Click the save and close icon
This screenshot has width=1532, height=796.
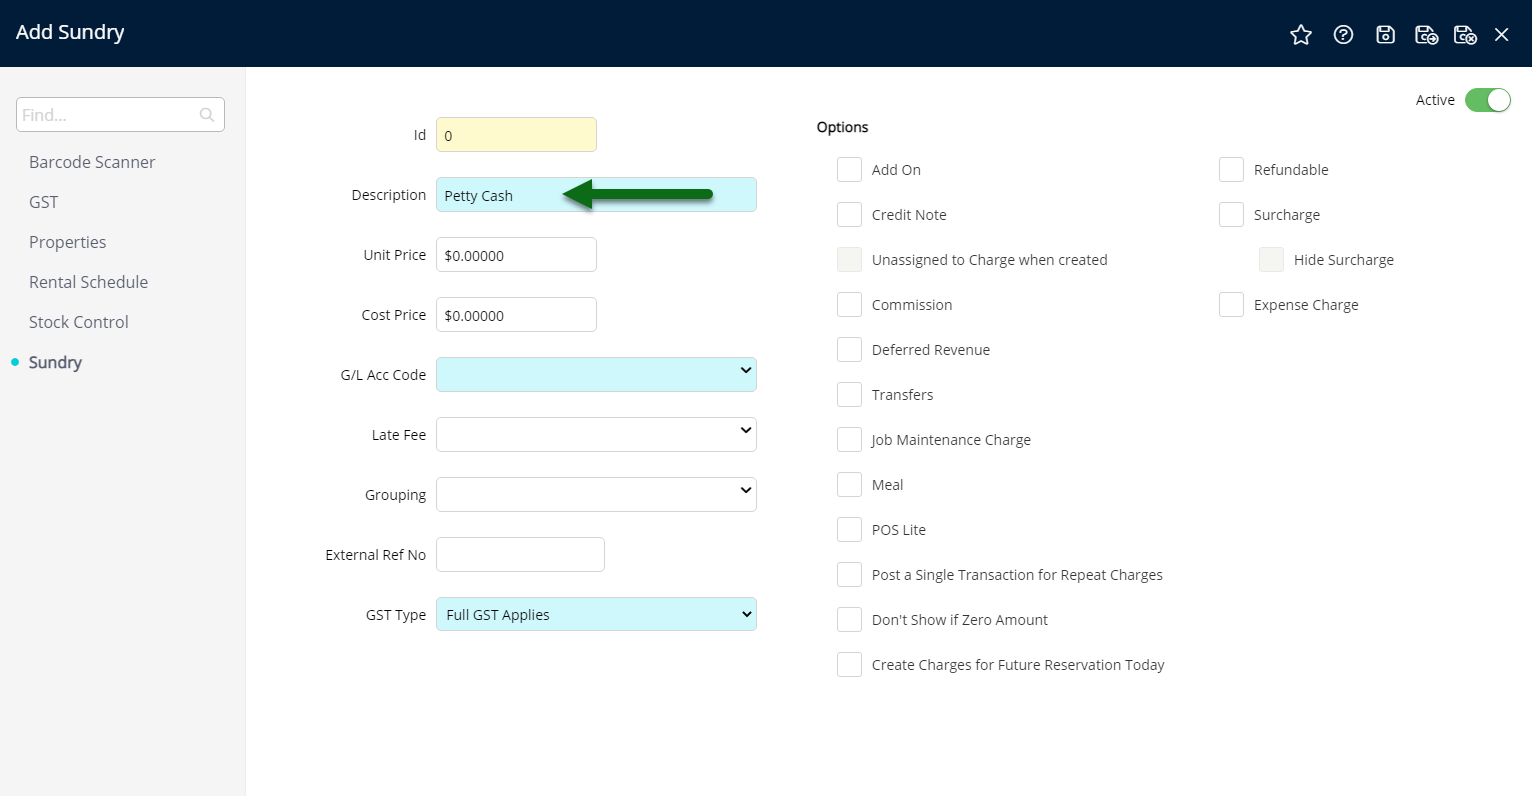click(1466, 34)
